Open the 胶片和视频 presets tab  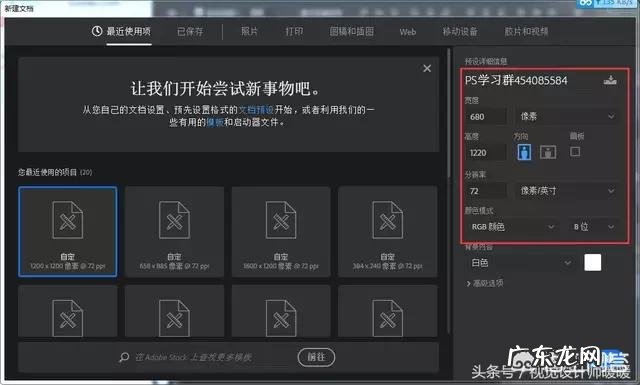[x=526, y=31]
